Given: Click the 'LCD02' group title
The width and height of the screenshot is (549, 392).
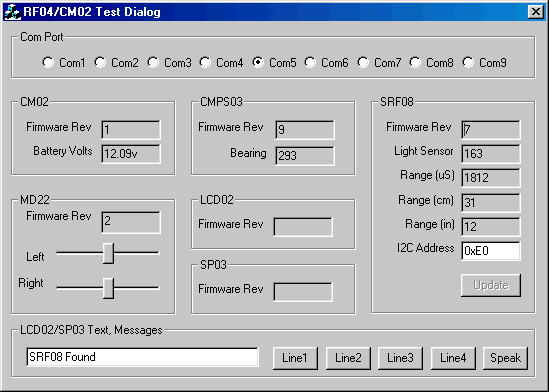Looking at the screenshot, I should tap(217, 200).
